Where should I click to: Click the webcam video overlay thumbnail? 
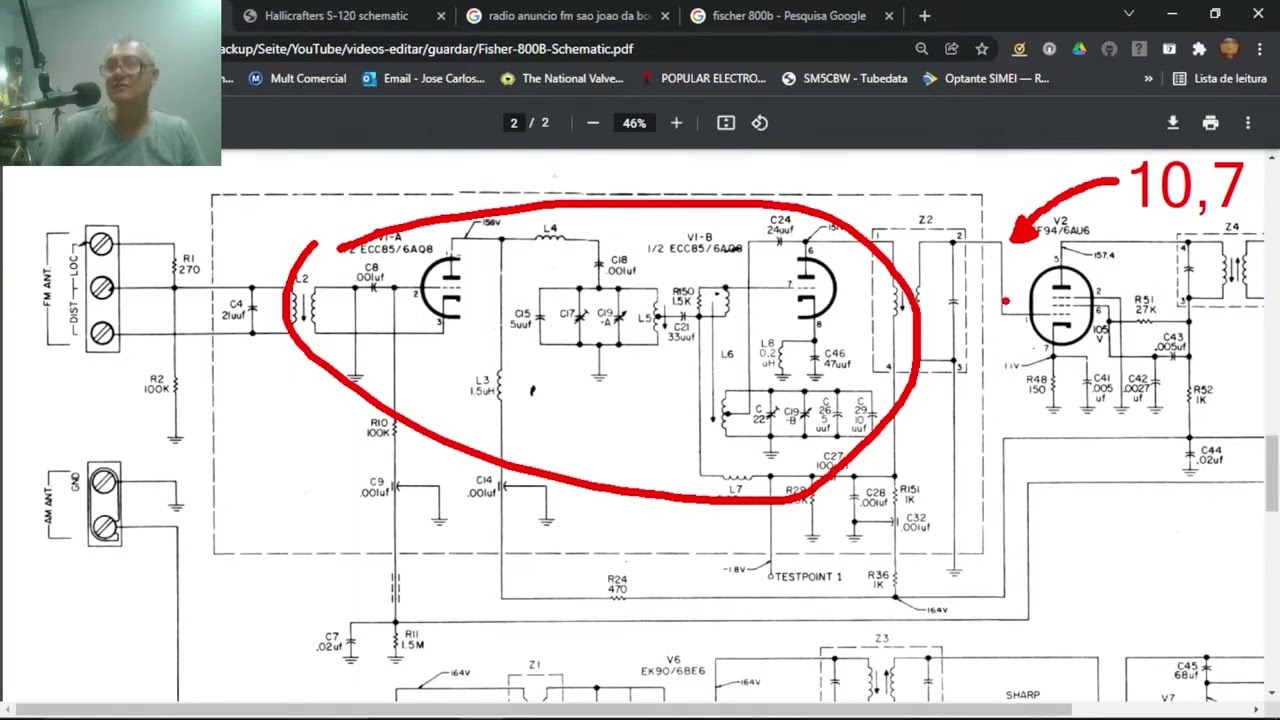tap(110, 82)
